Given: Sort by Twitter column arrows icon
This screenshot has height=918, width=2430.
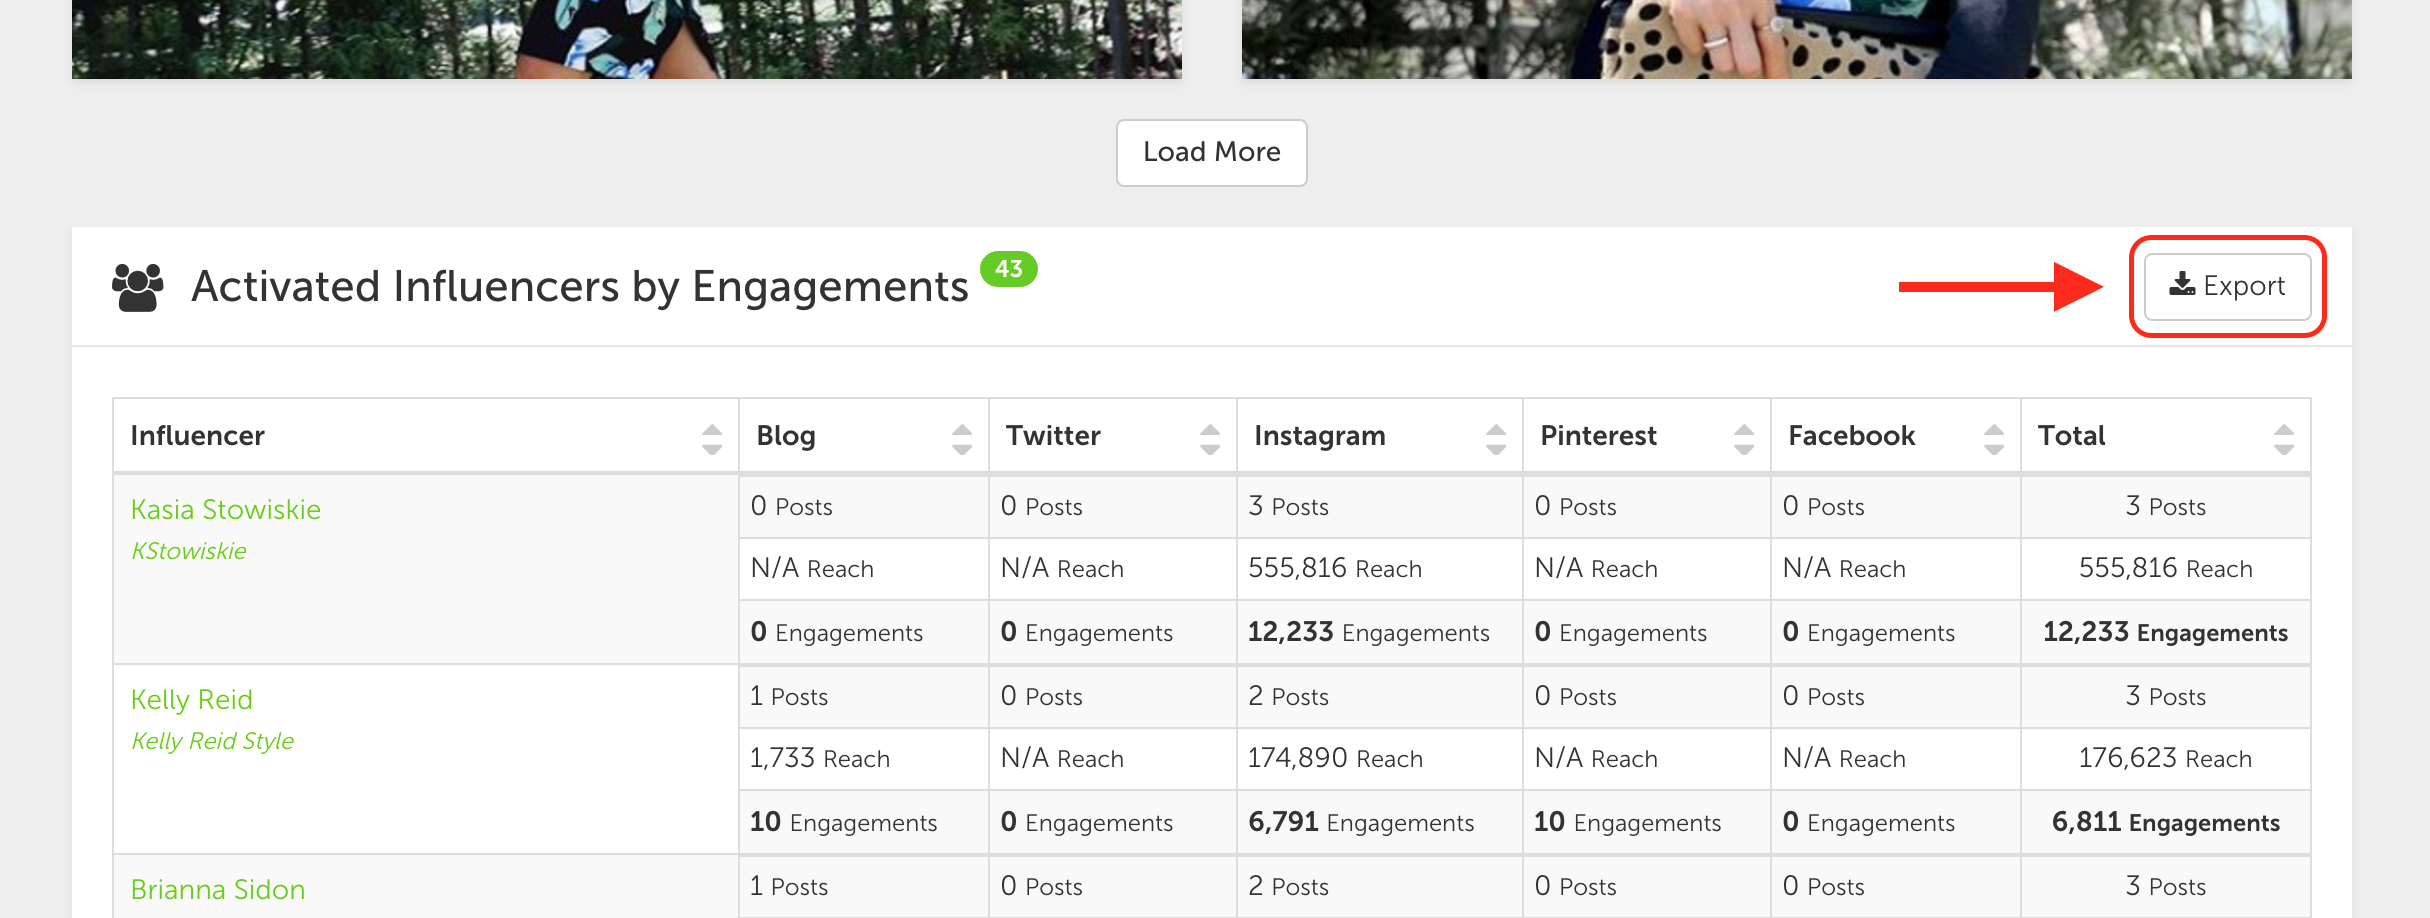Looking at the screenshot, I should point(1210,438).
